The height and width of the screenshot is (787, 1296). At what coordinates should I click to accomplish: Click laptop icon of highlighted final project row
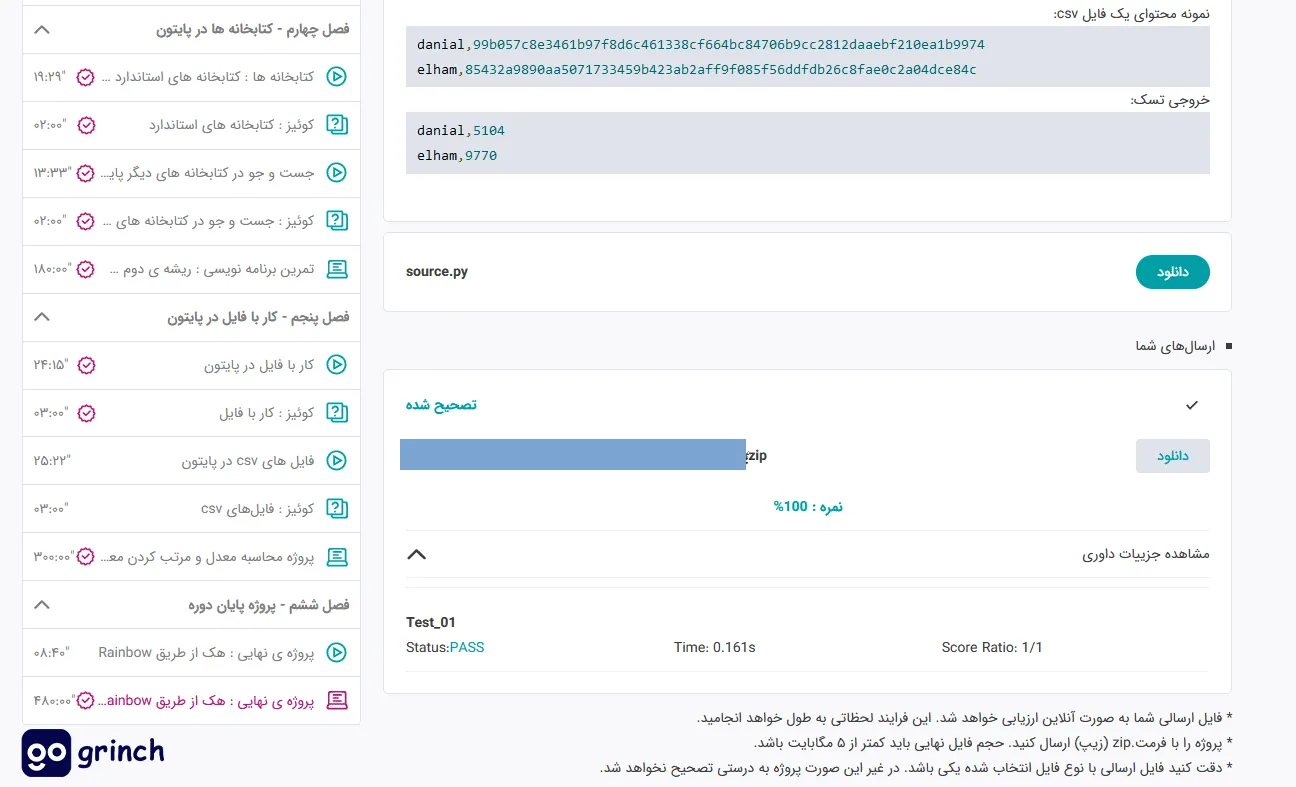tap(338, 701)
